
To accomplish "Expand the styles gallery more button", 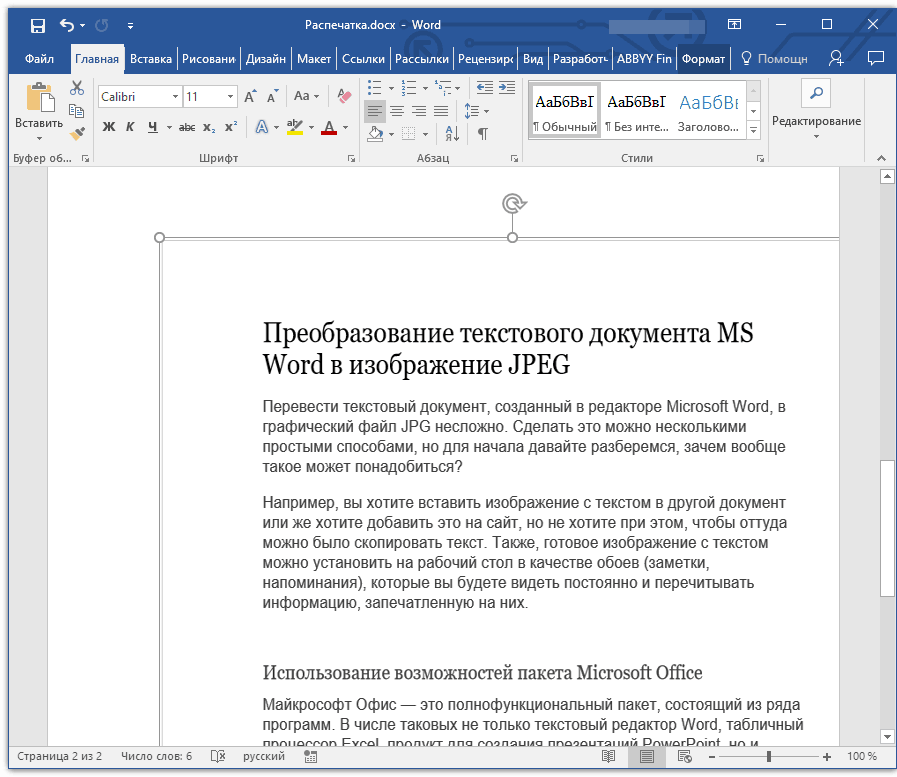I will [754, 130].
